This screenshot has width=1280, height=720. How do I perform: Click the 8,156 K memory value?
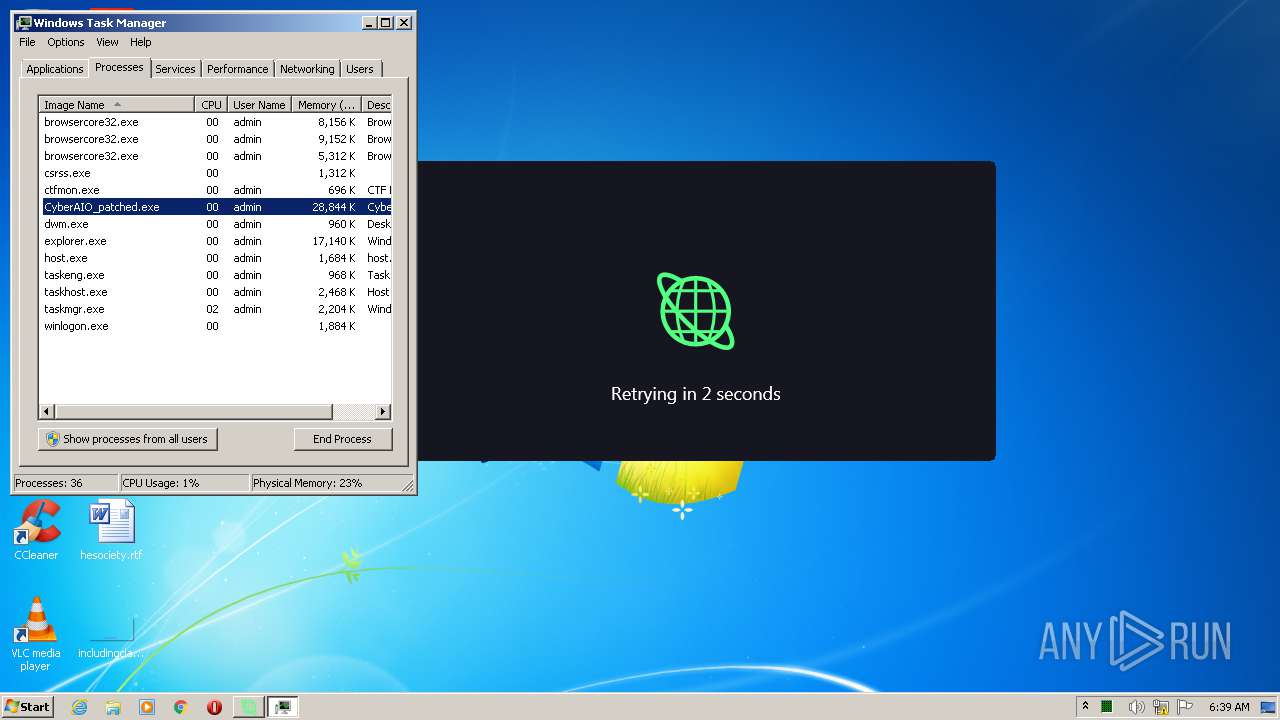click(337, 122)
